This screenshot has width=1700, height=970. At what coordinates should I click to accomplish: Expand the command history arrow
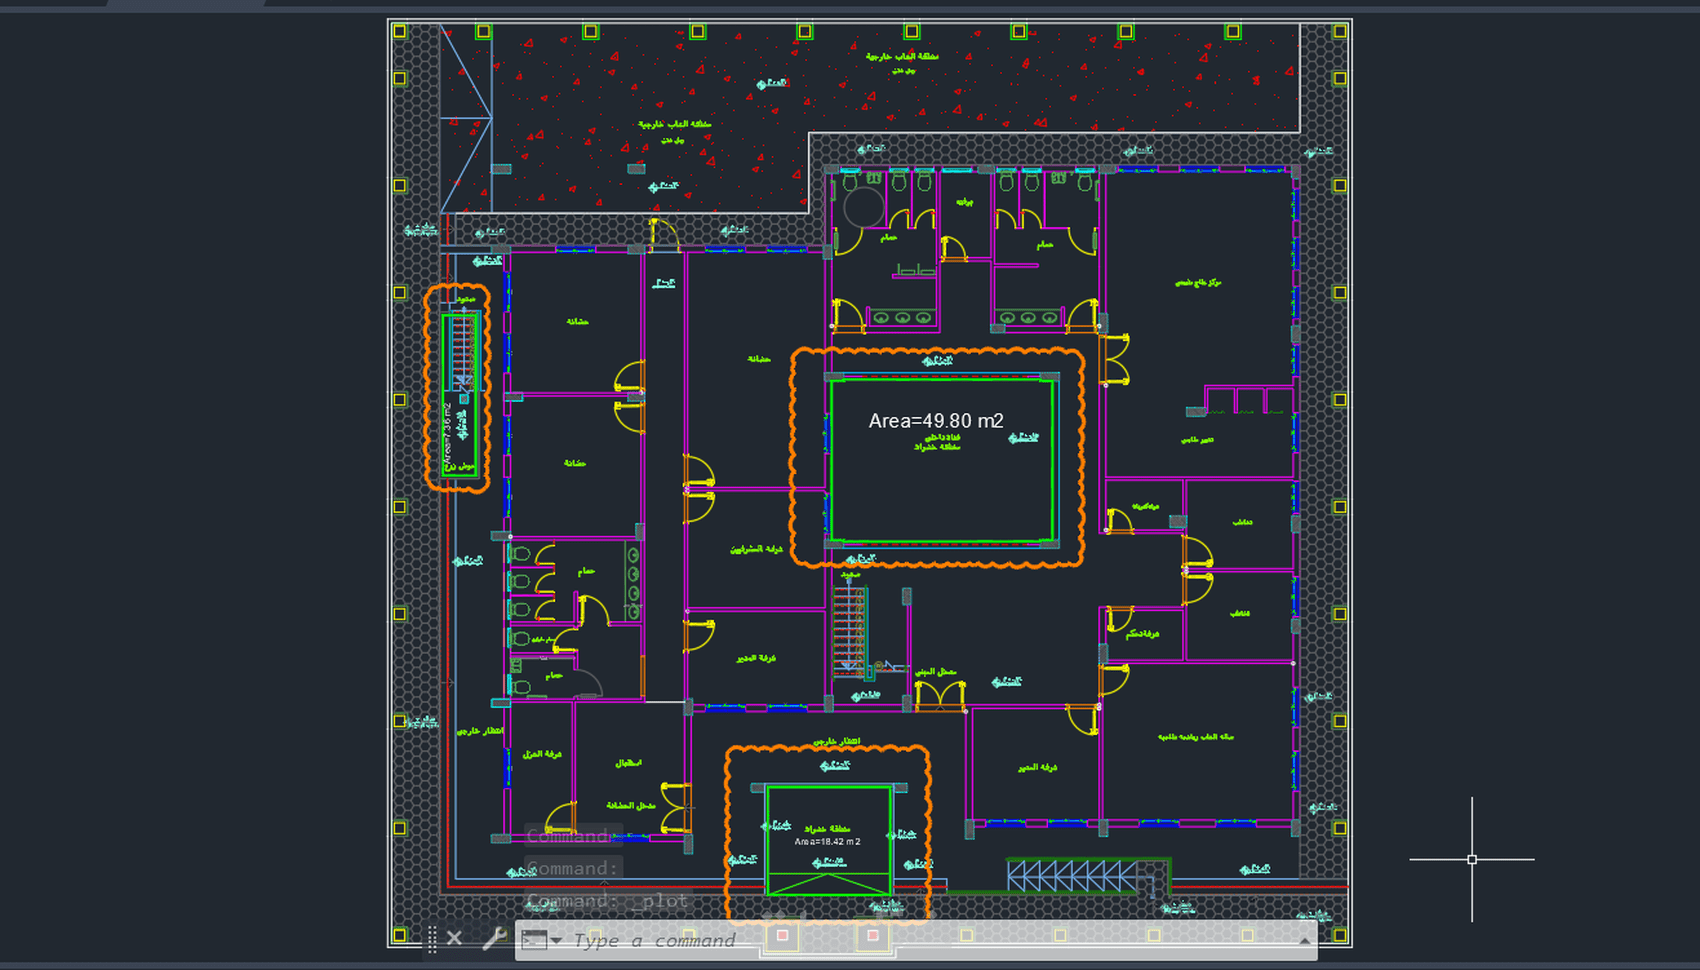click(x=1304, y=941)
